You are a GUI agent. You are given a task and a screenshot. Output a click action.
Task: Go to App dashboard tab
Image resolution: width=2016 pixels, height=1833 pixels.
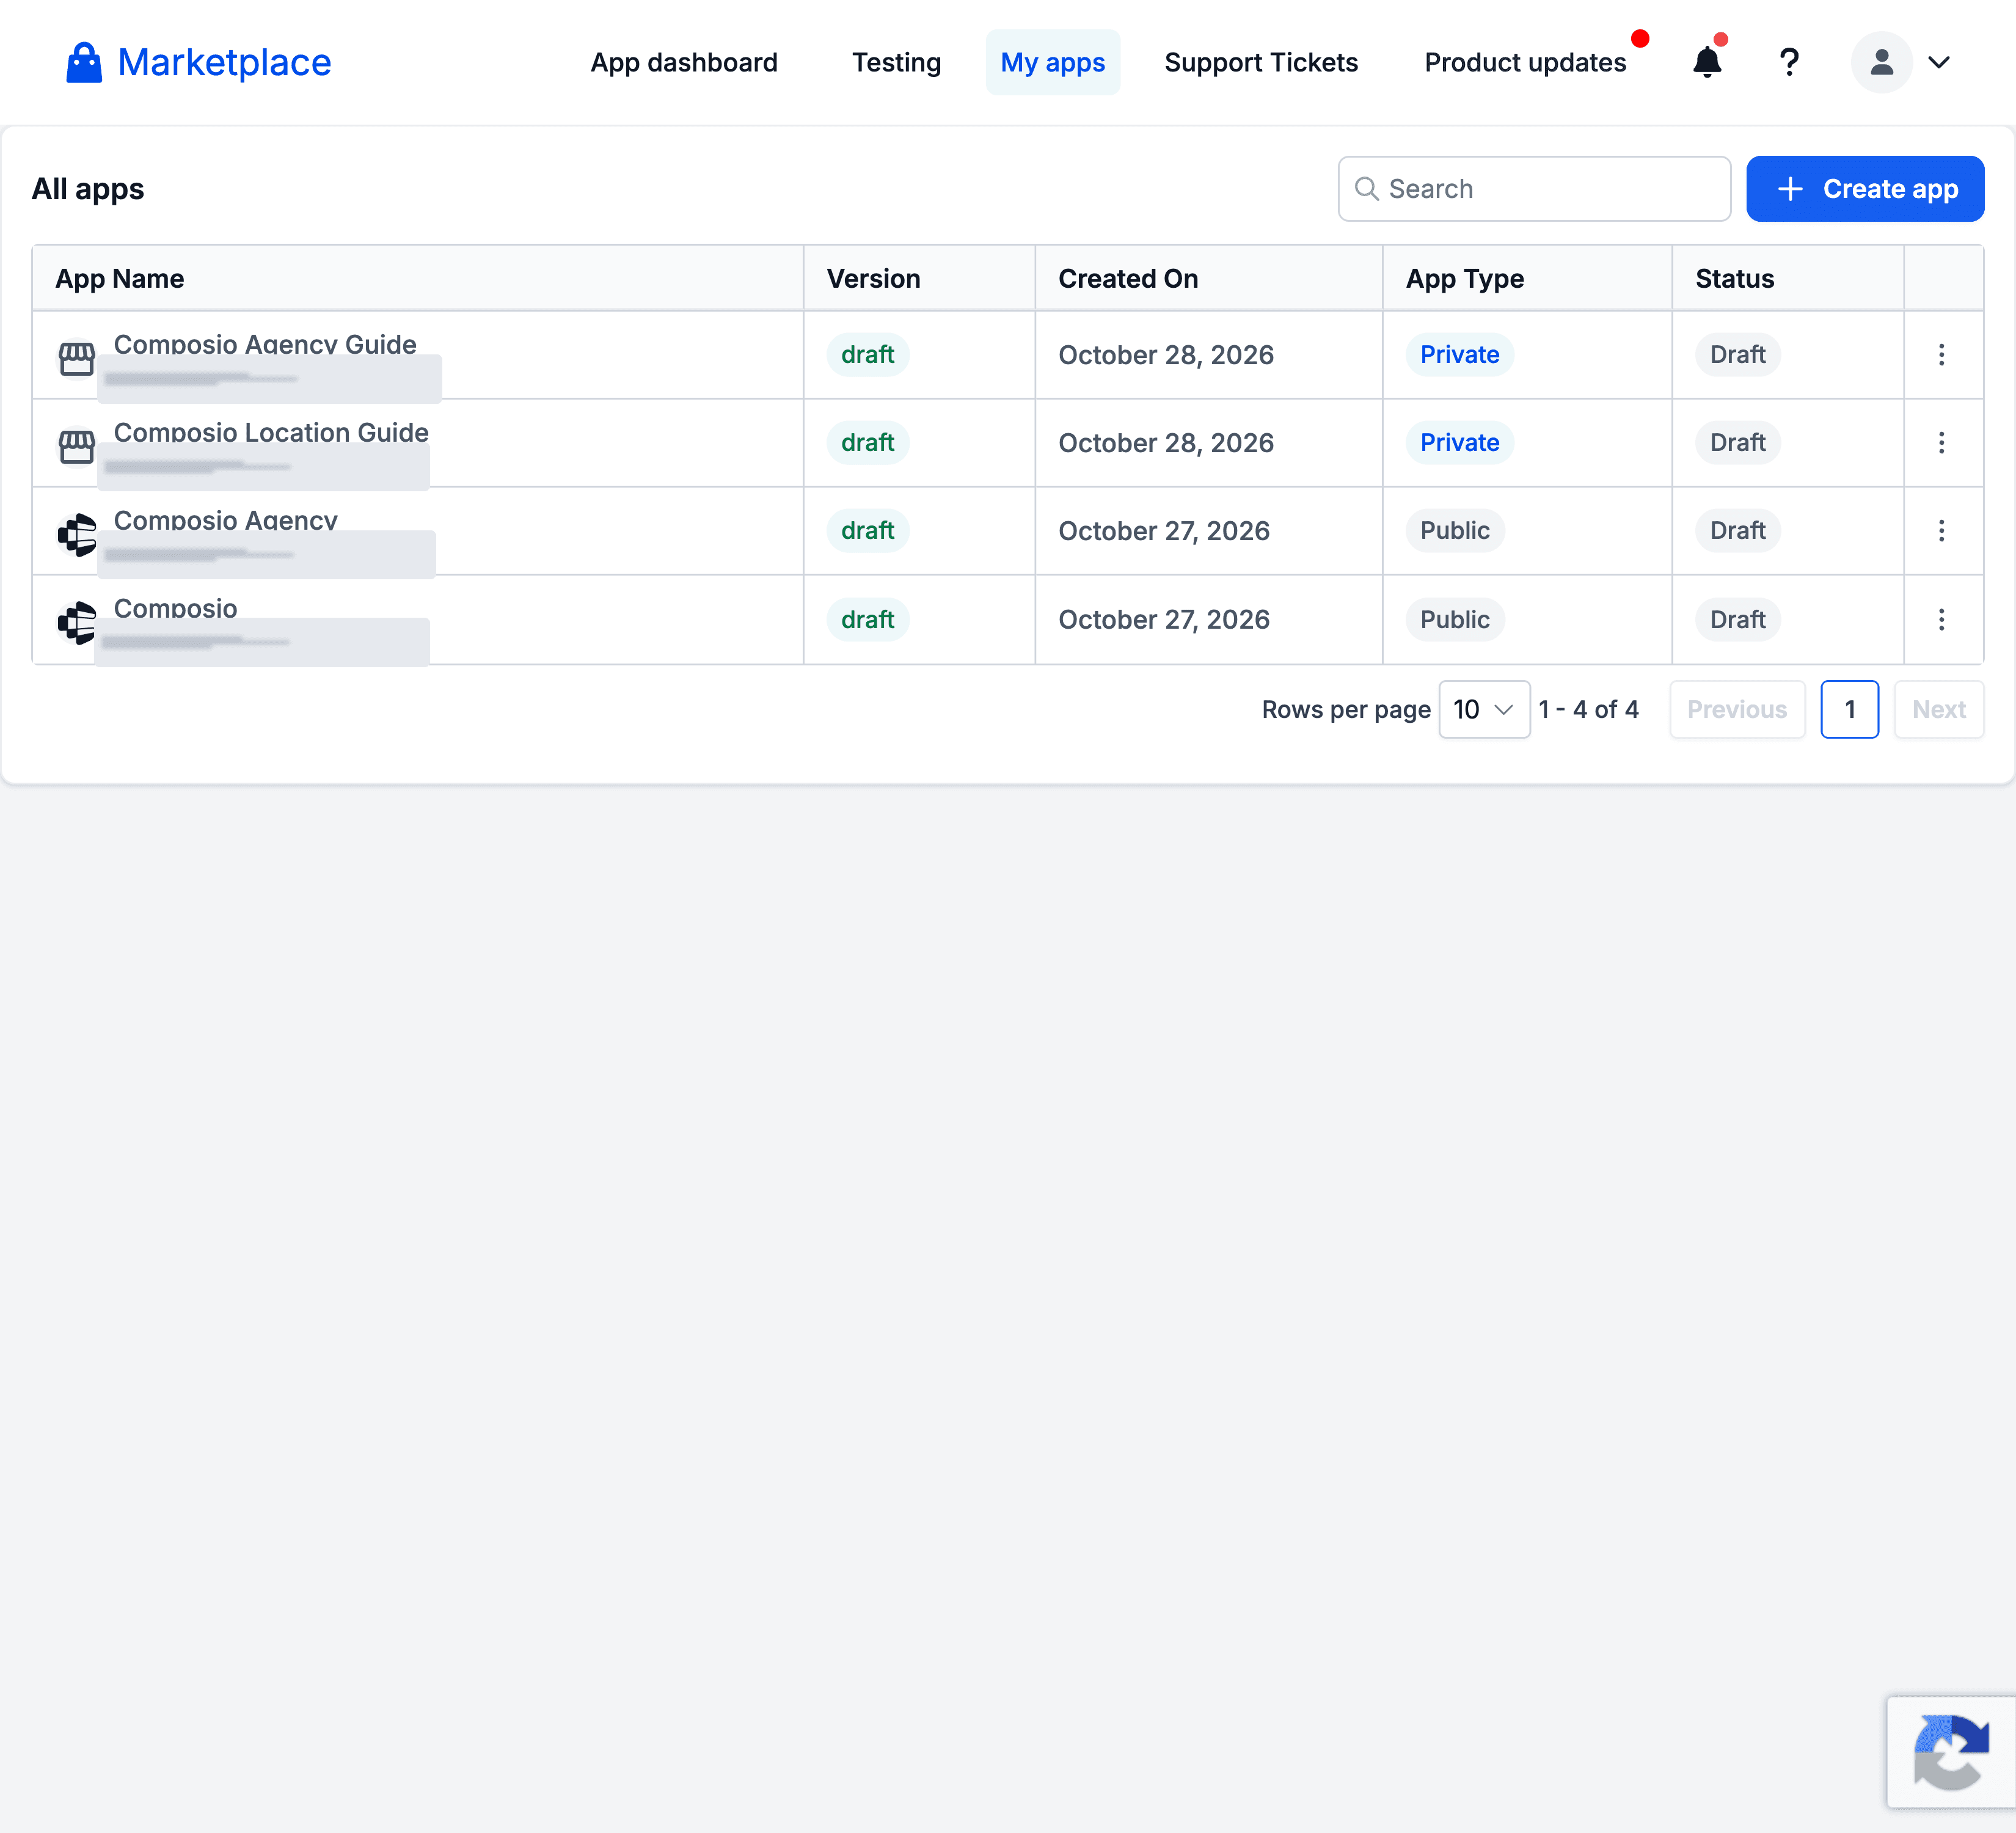pos(684,62)
